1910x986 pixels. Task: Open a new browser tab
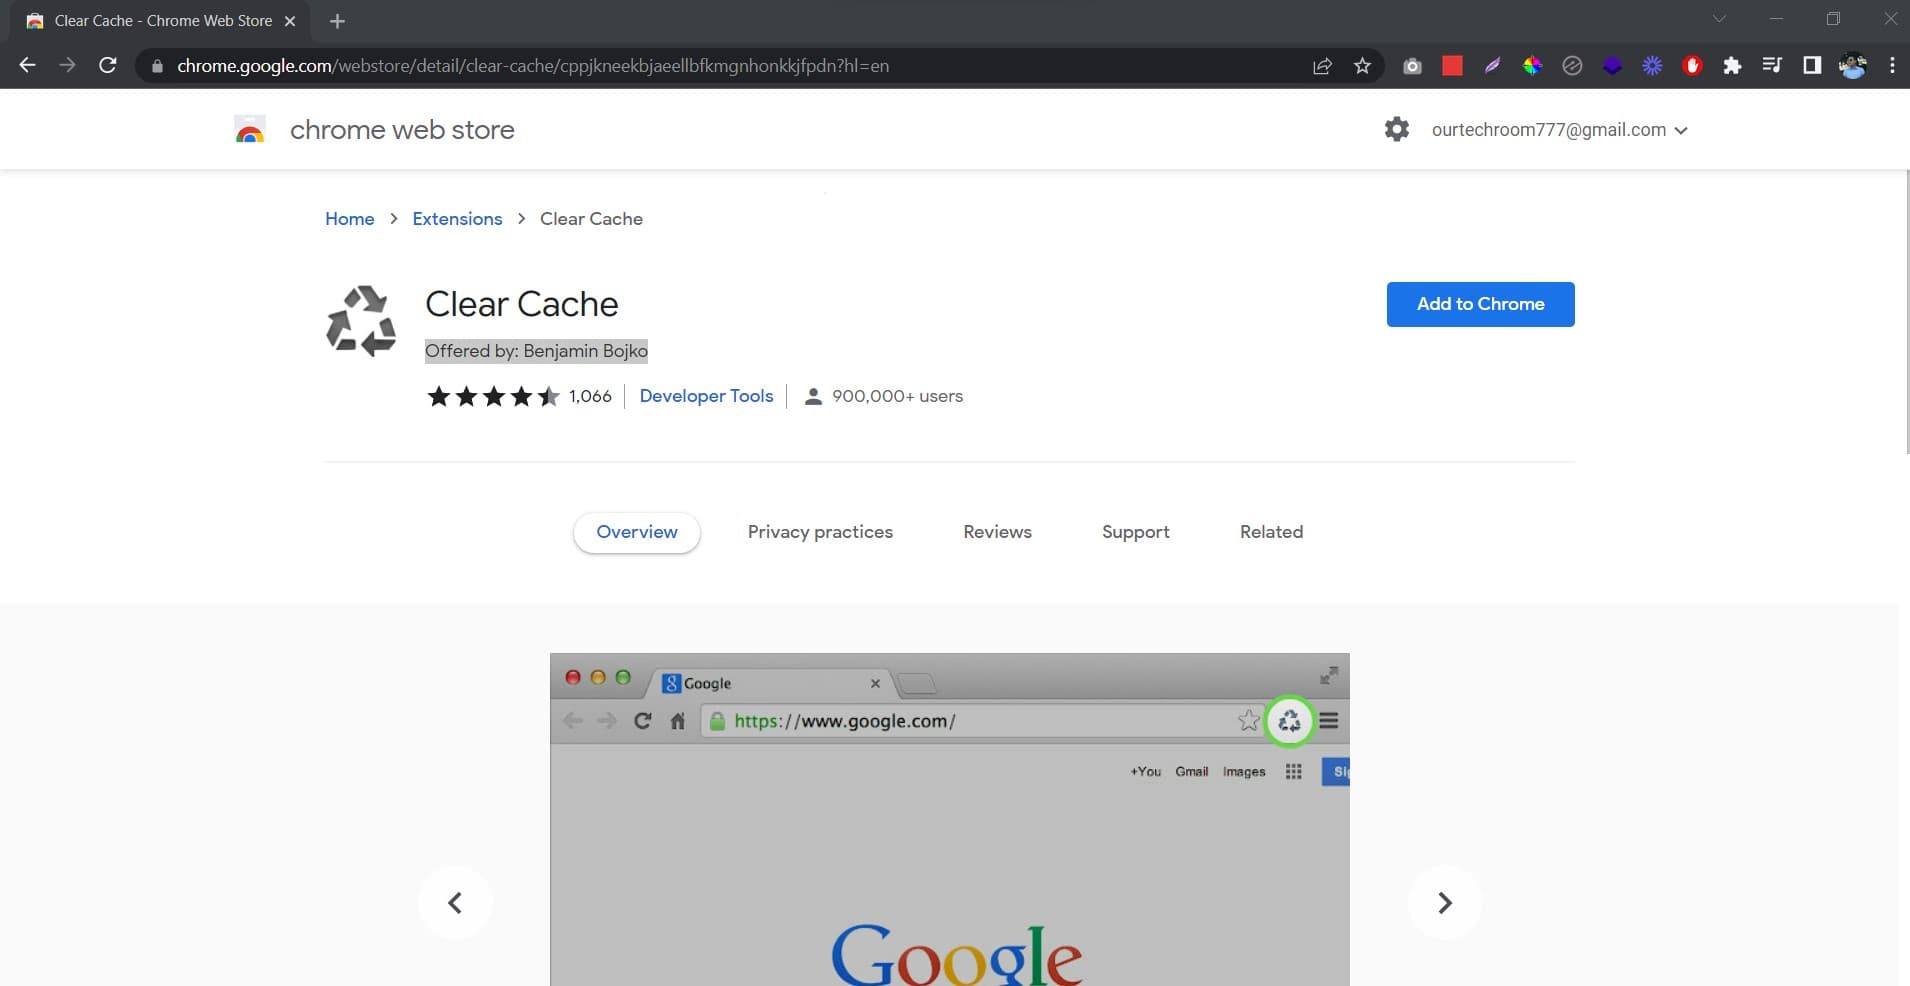[337, 21]
